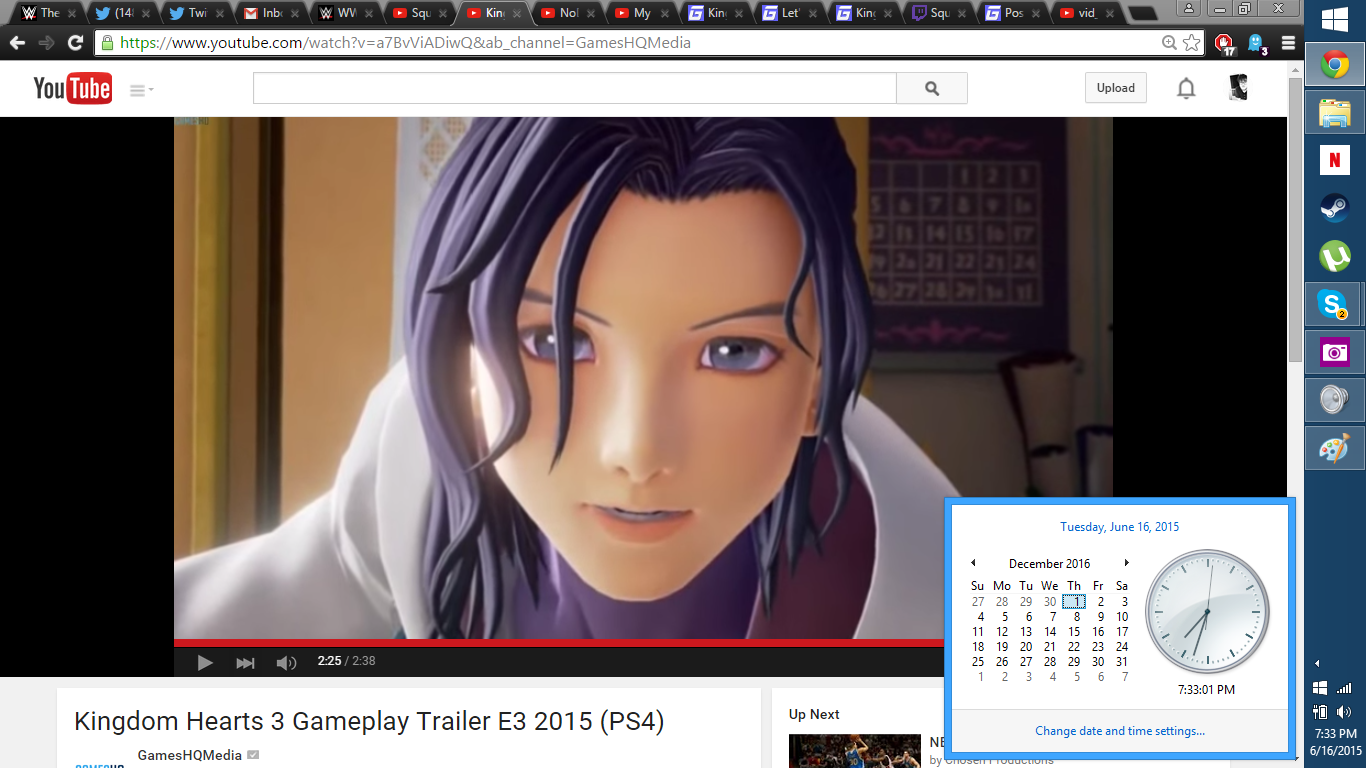The image size is (1366, 768).
Task: Show hidden system tray icons
Action: click(1317, 664)
